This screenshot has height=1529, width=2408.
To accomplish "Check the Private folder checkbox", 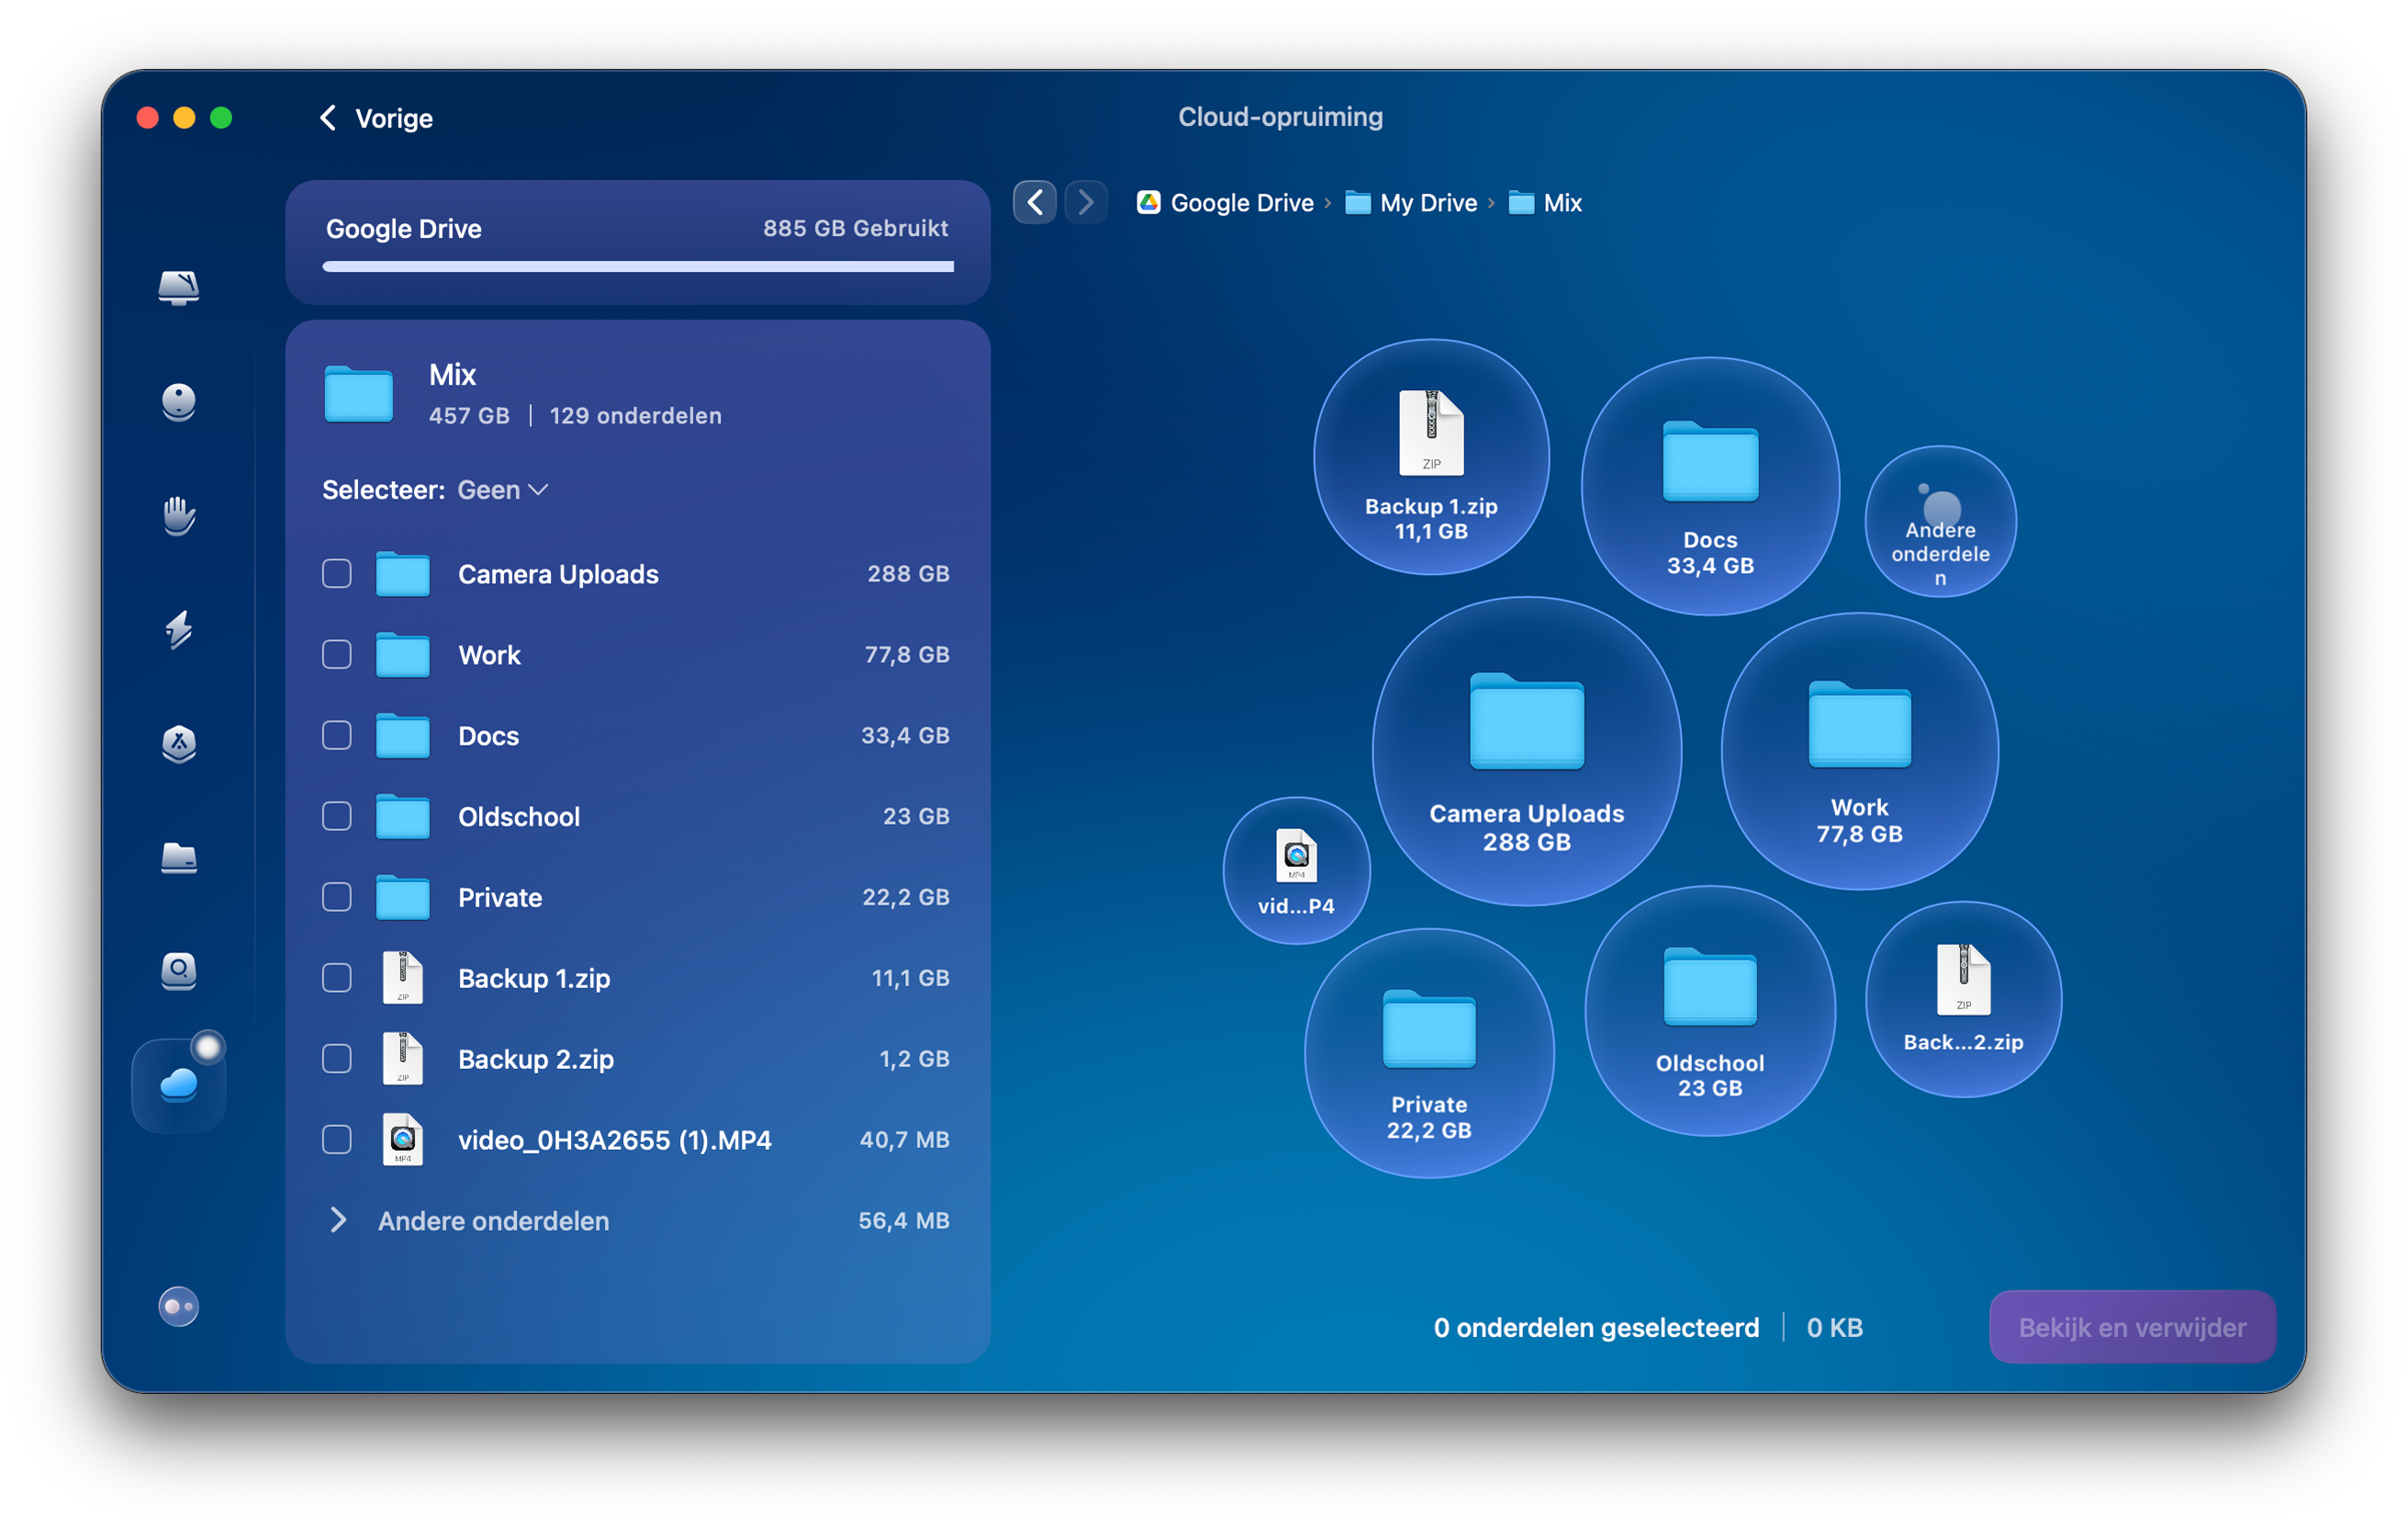I will [x=337, y=897].
